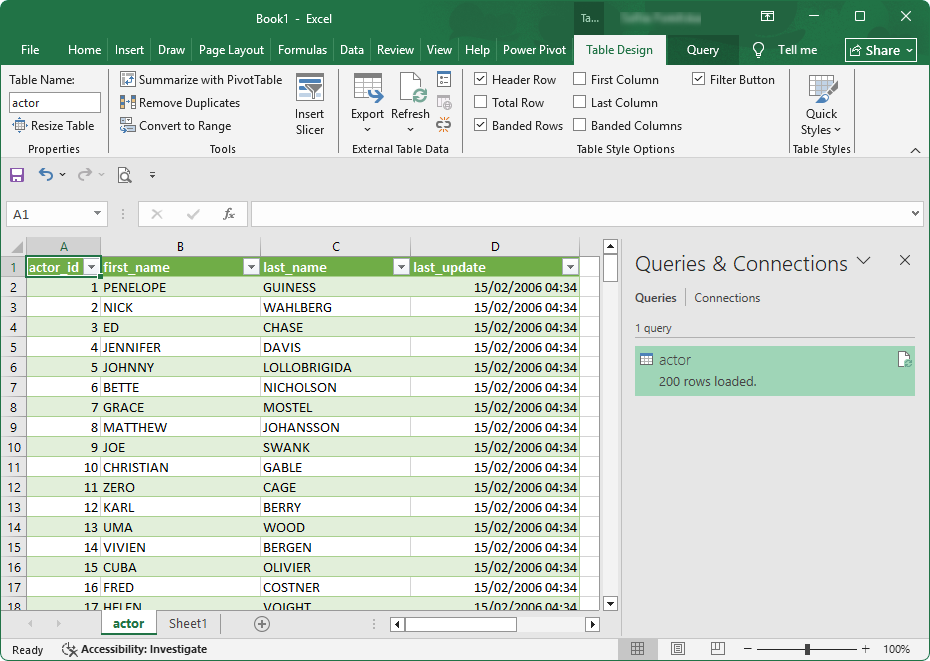The height and width of the screenshot is (661, 930).
Task: Enable the First Column option
Action: (x=577, y=79)
